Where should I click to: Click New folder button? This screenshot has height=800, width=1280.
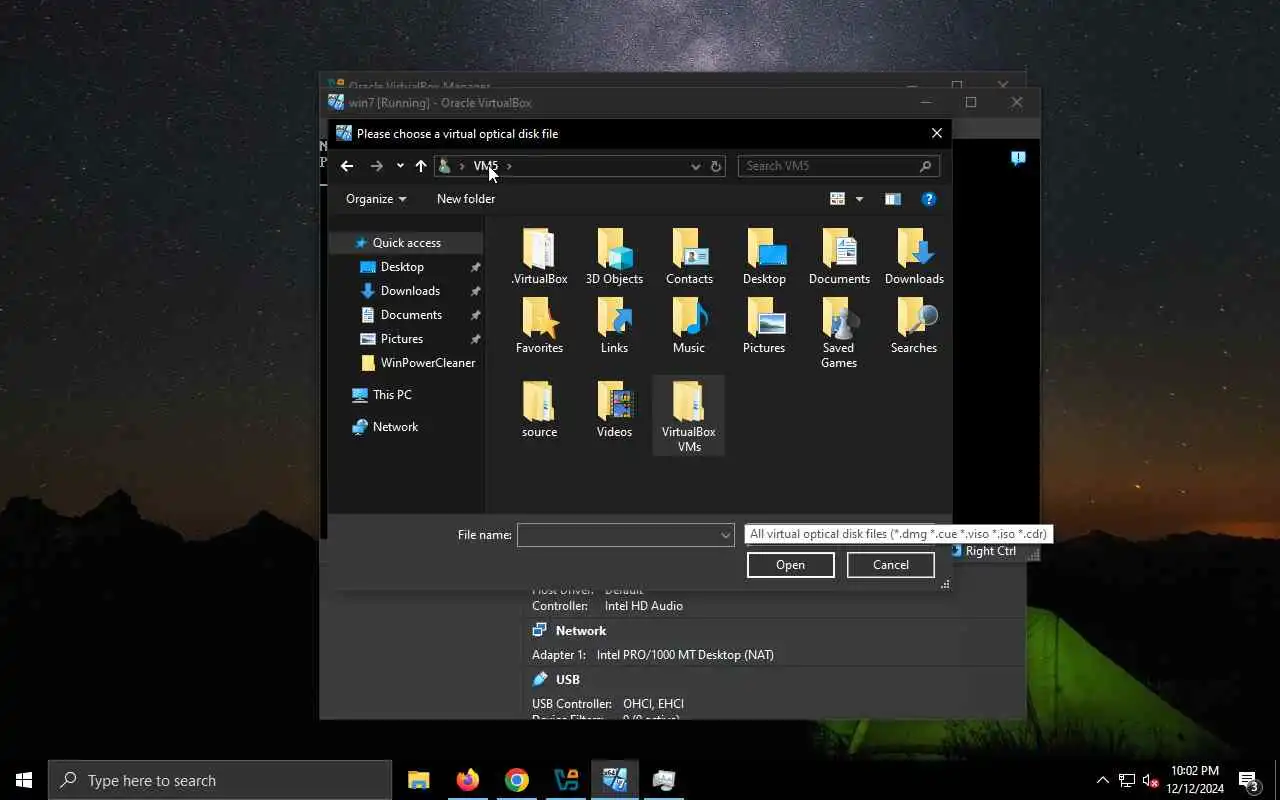(x=466, y=199)
